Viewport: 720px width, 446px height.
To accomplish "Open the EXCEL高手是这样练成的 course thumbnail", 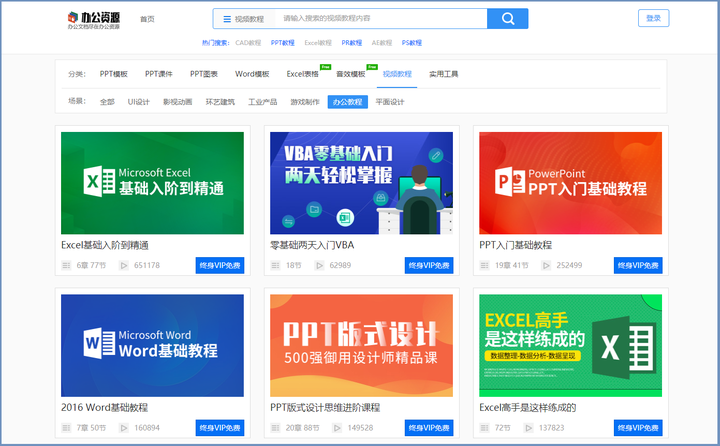I will coord(570,345).
